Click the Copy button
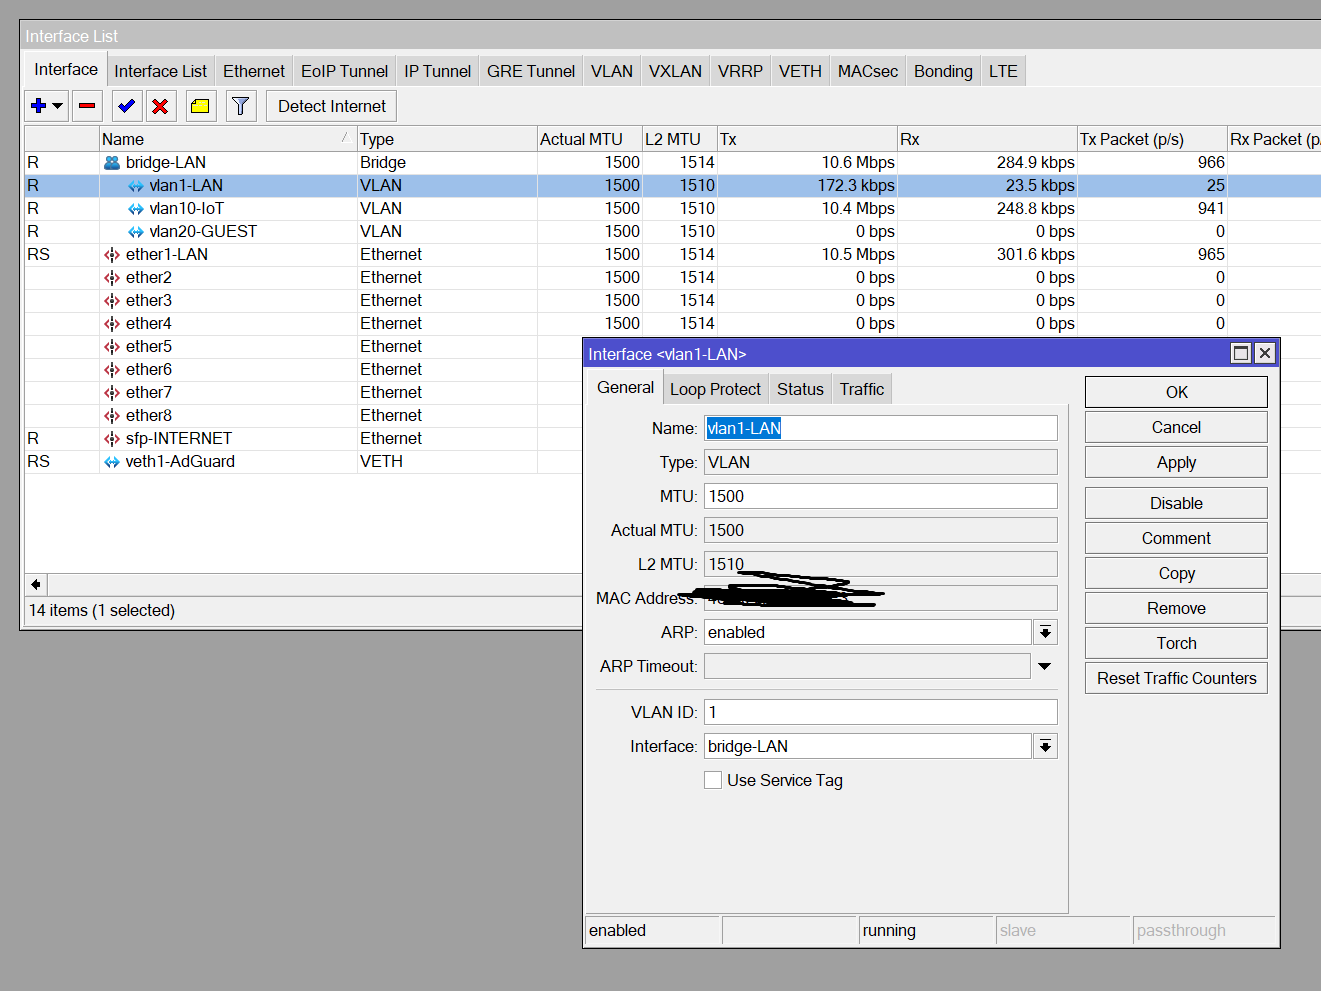1321x991 pixels. (1176, 573)
